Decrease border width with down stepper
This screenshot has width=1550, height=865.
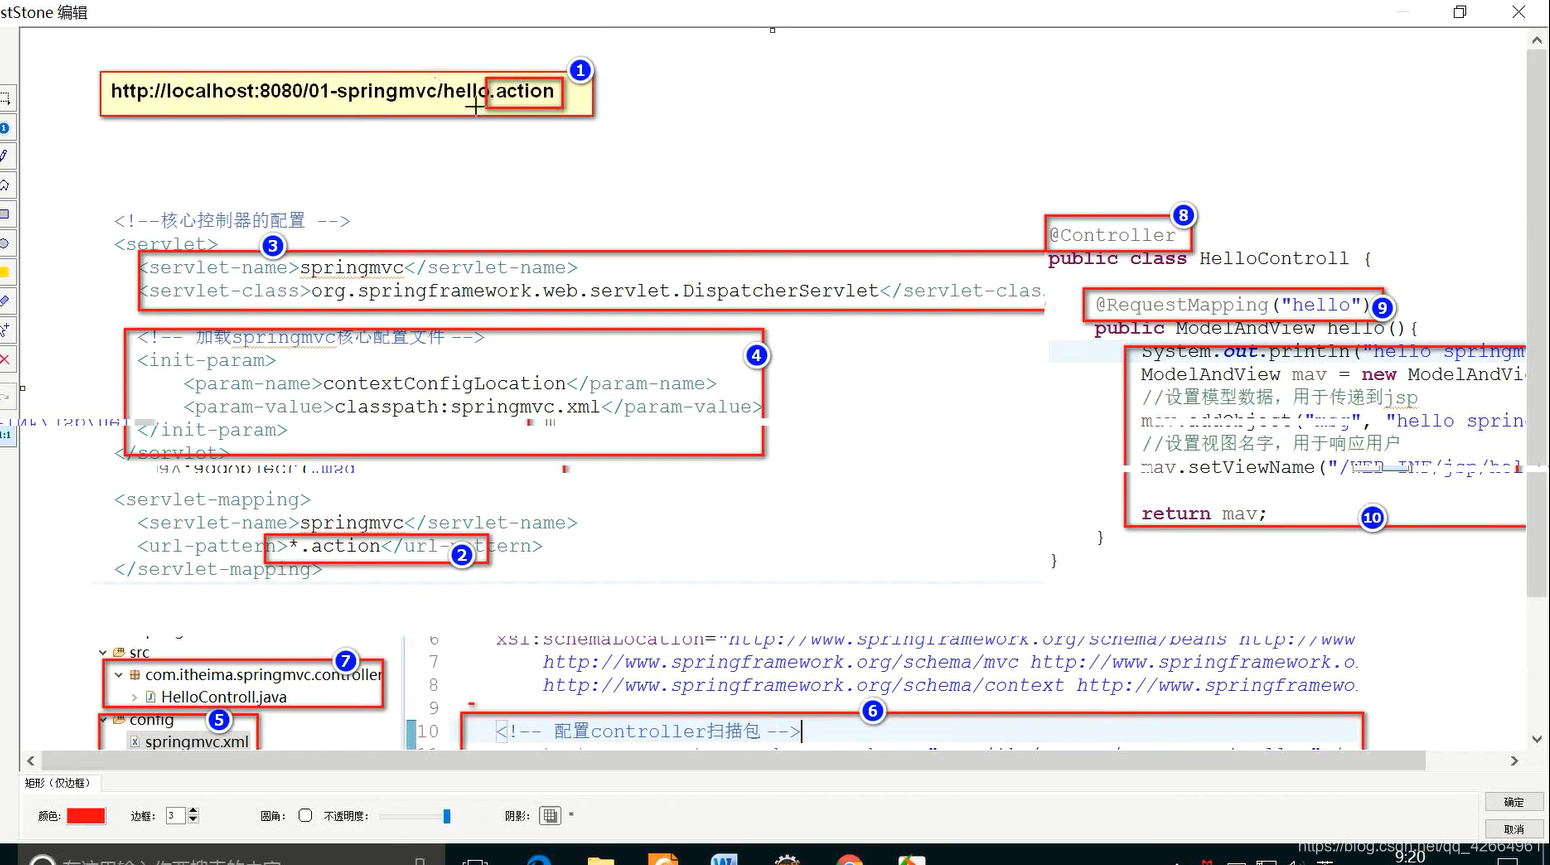click(193, 820)
